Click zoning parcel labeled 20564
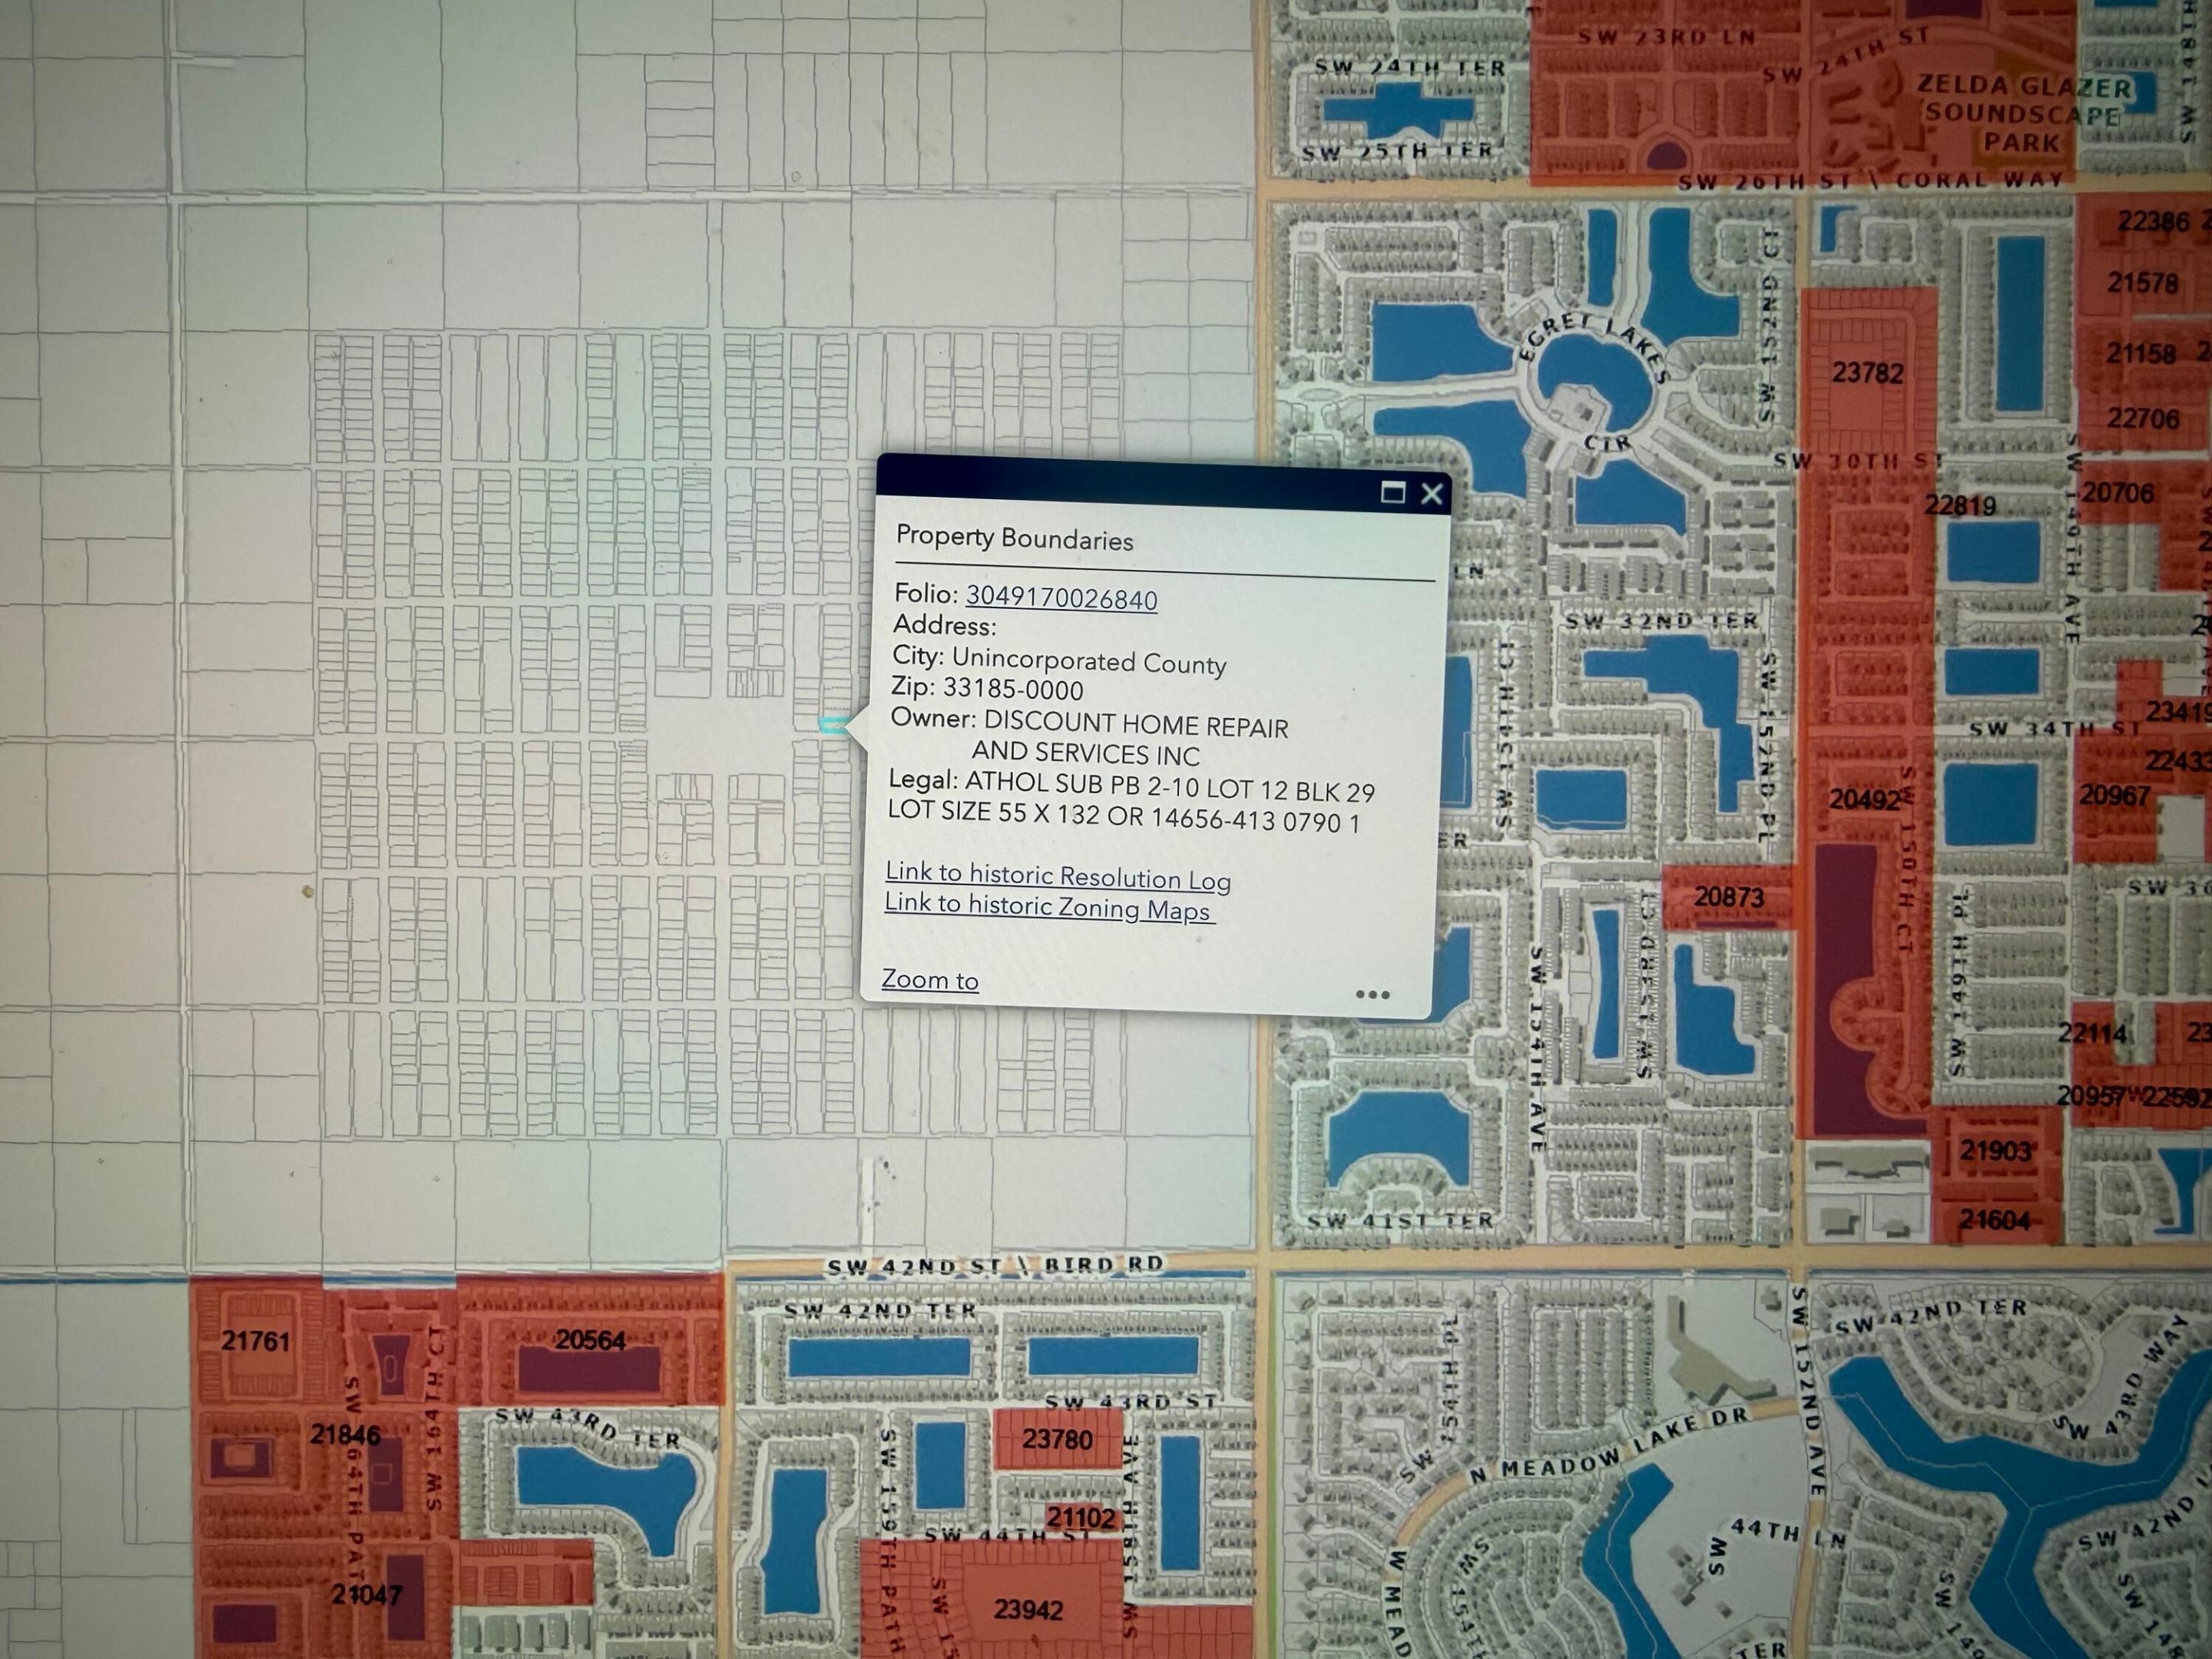 click(x=590, y=1340)
